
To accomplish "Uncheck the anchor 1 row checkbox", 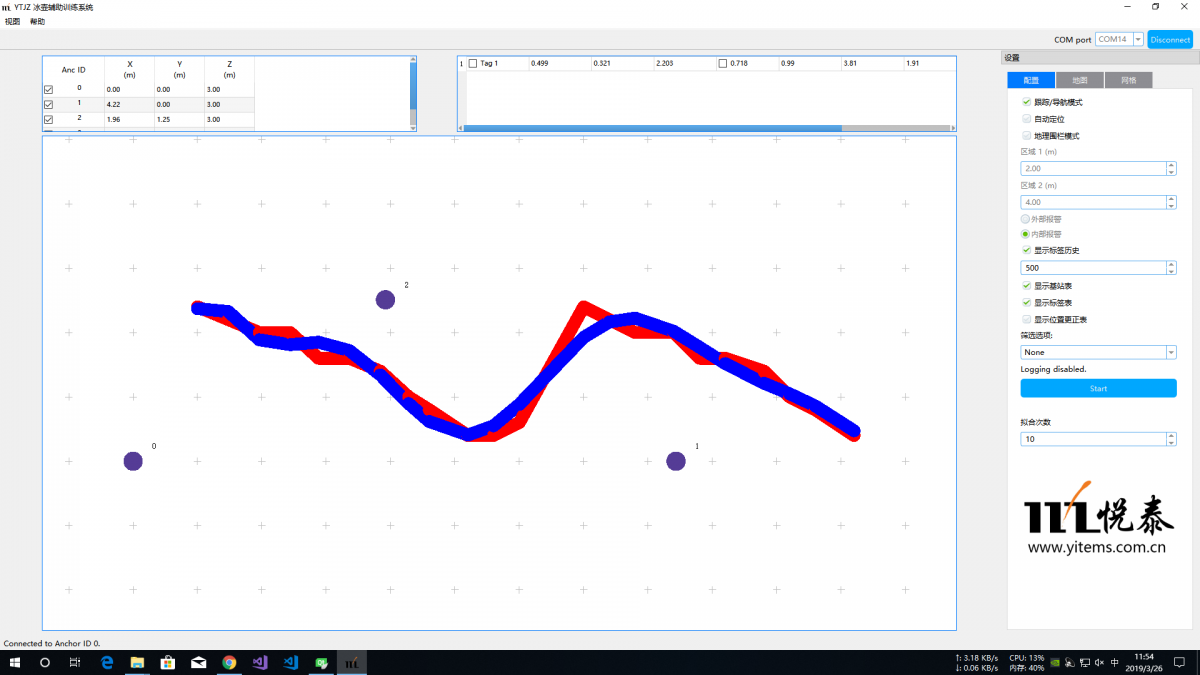I will click(x=48, y=104).
